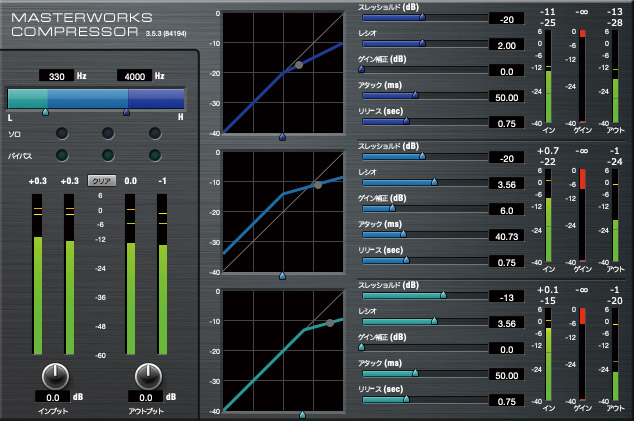Toggle solo for the mid band

108,133
